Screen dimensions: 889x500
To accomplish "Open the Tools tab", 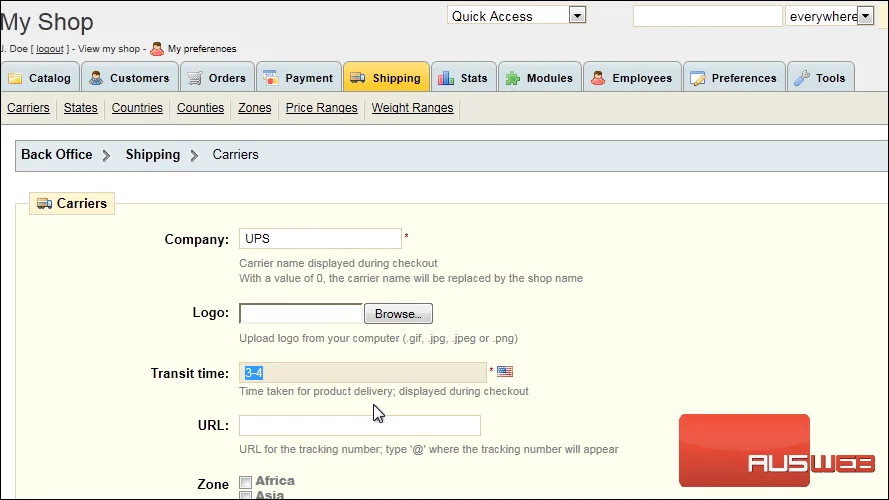I will [820, 77].
